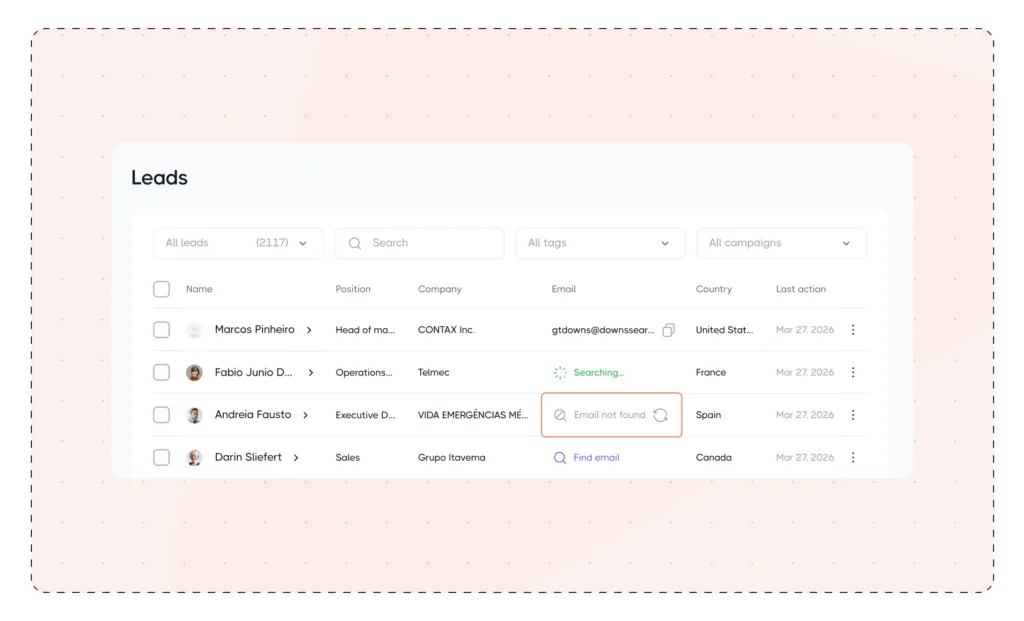Viewport: 1024px width, 621px height.
Task: Select Darin Sliefert row checkbox
Action: coord(161,458)
